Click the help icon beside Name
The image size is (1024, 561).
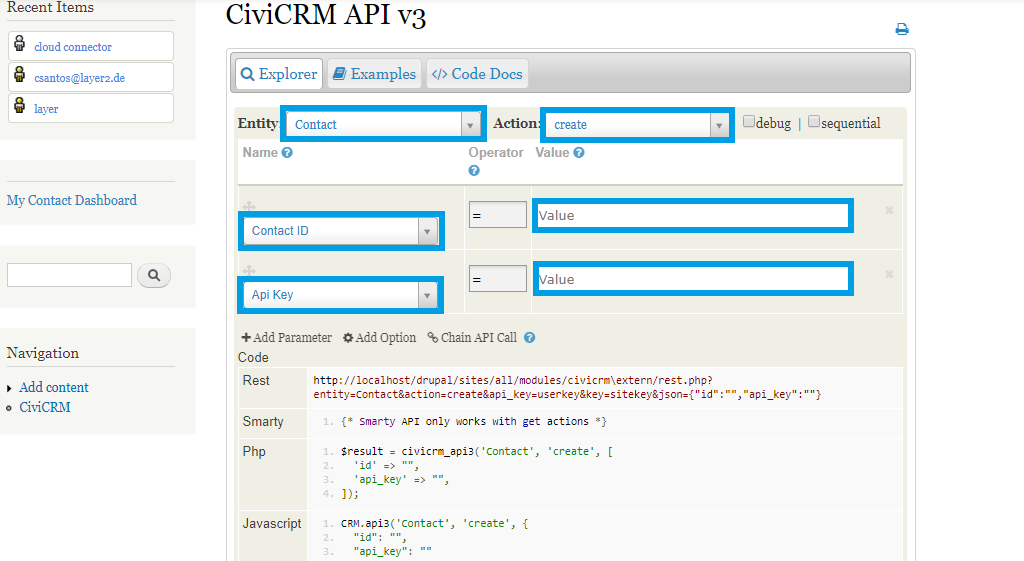point(287,153)
